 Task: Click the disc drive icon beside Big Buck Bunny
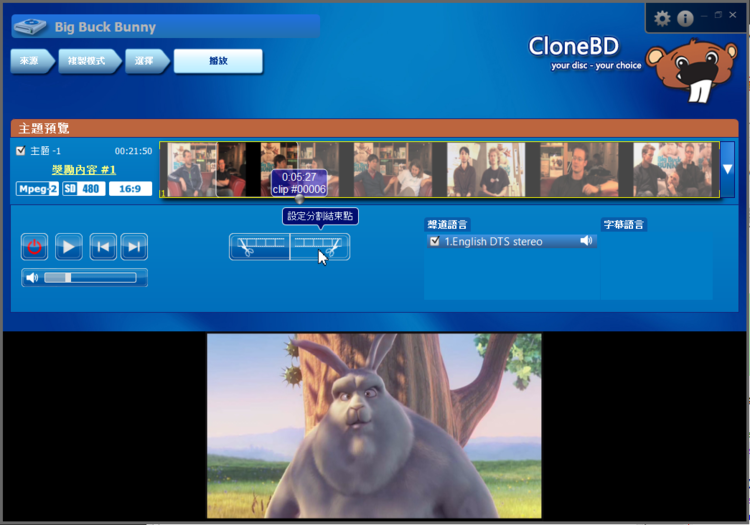[30, 26]
